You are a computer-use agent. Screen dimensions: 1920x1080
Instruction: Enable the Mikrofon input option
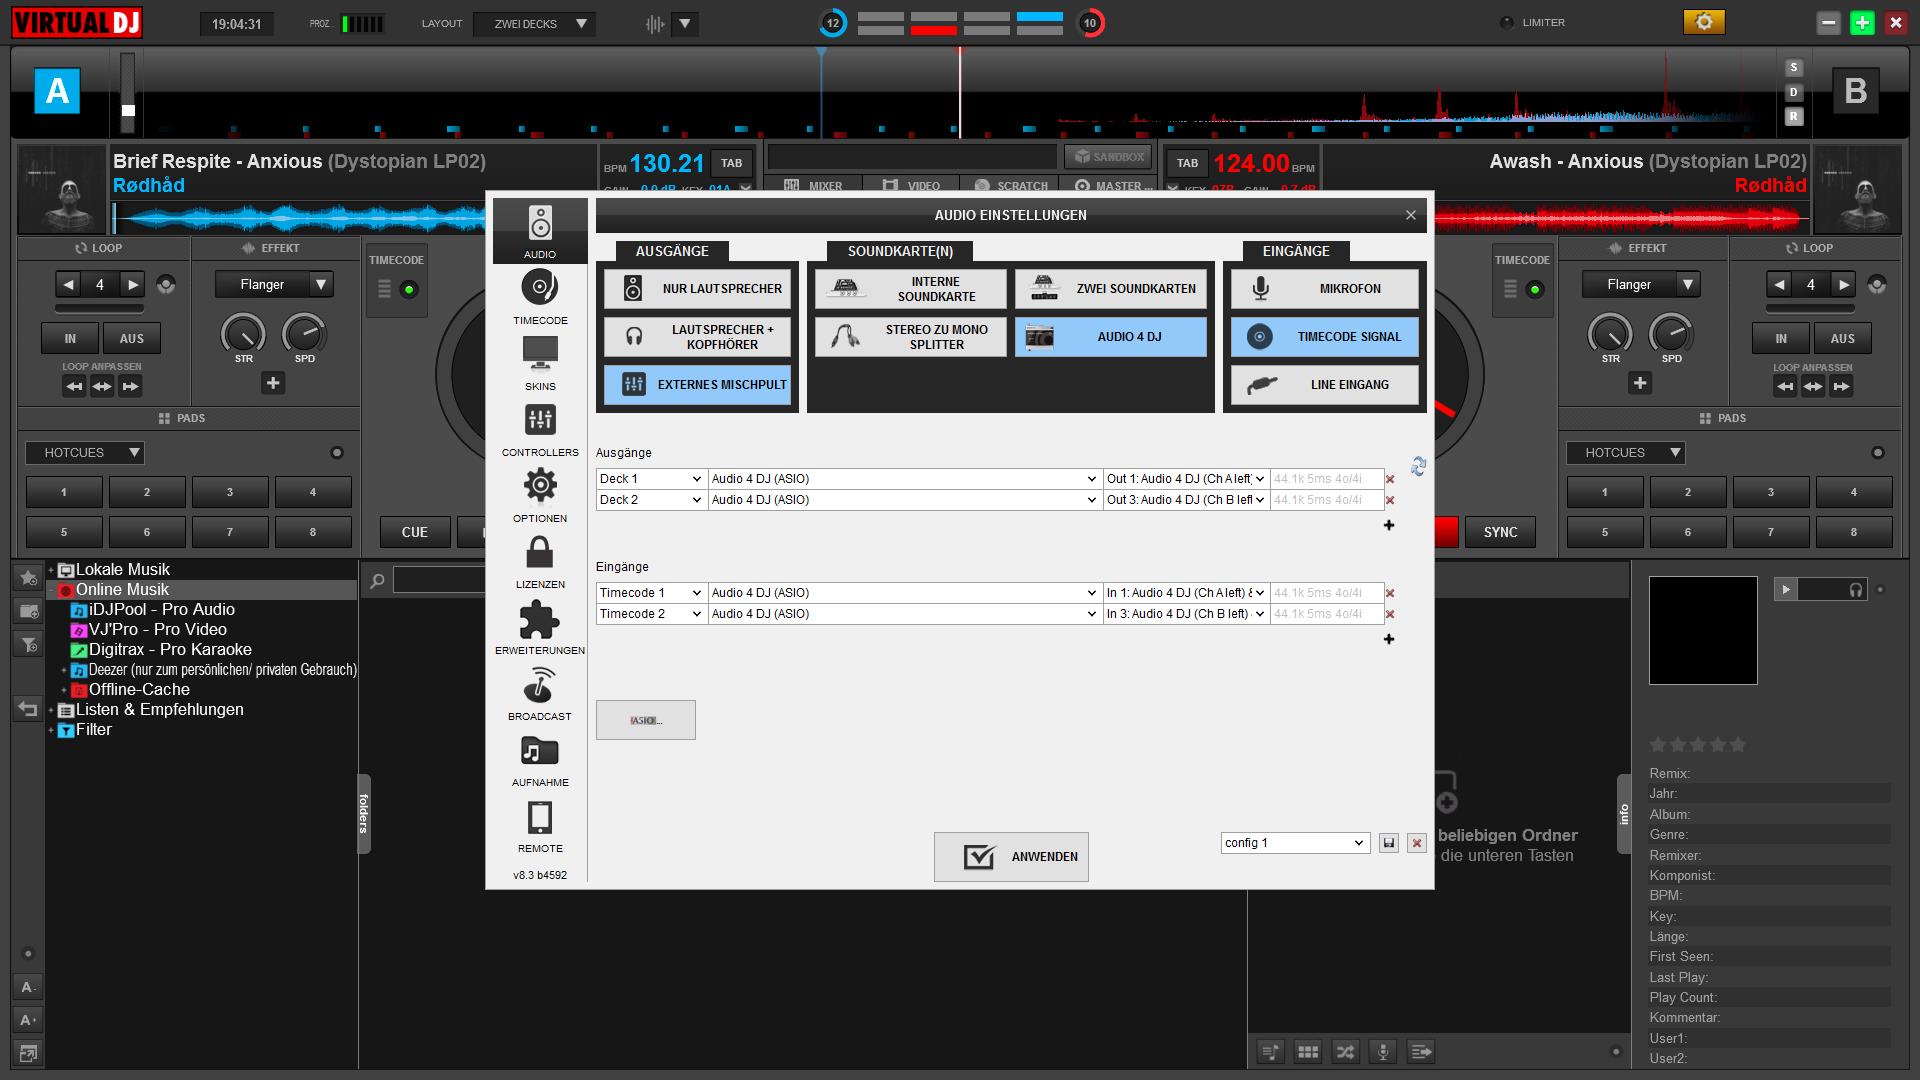point(1324,288)
